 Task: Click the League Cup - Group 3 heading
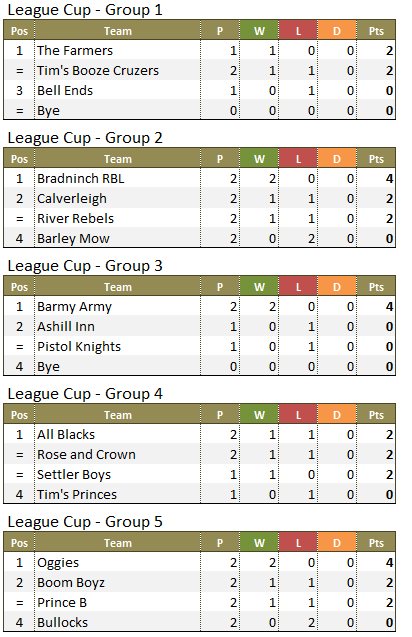(x=85, y=266)
